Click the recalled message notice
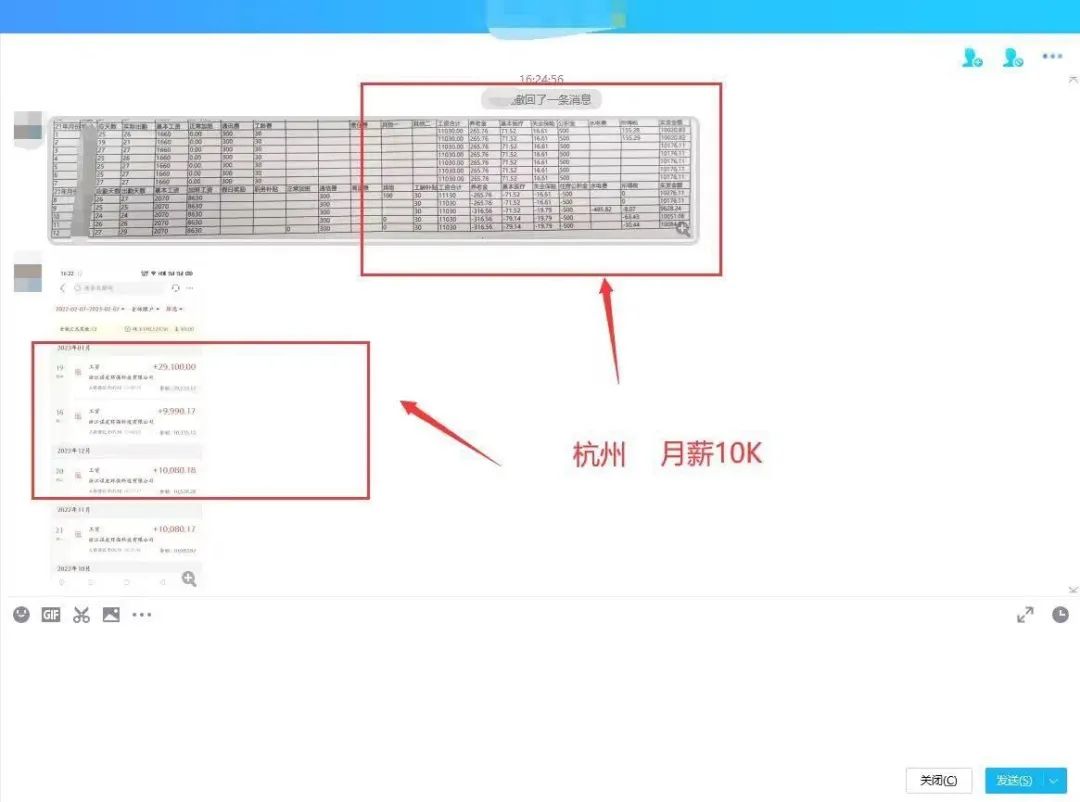This screenshot has width=1080, height=802. tap(541, 100)
